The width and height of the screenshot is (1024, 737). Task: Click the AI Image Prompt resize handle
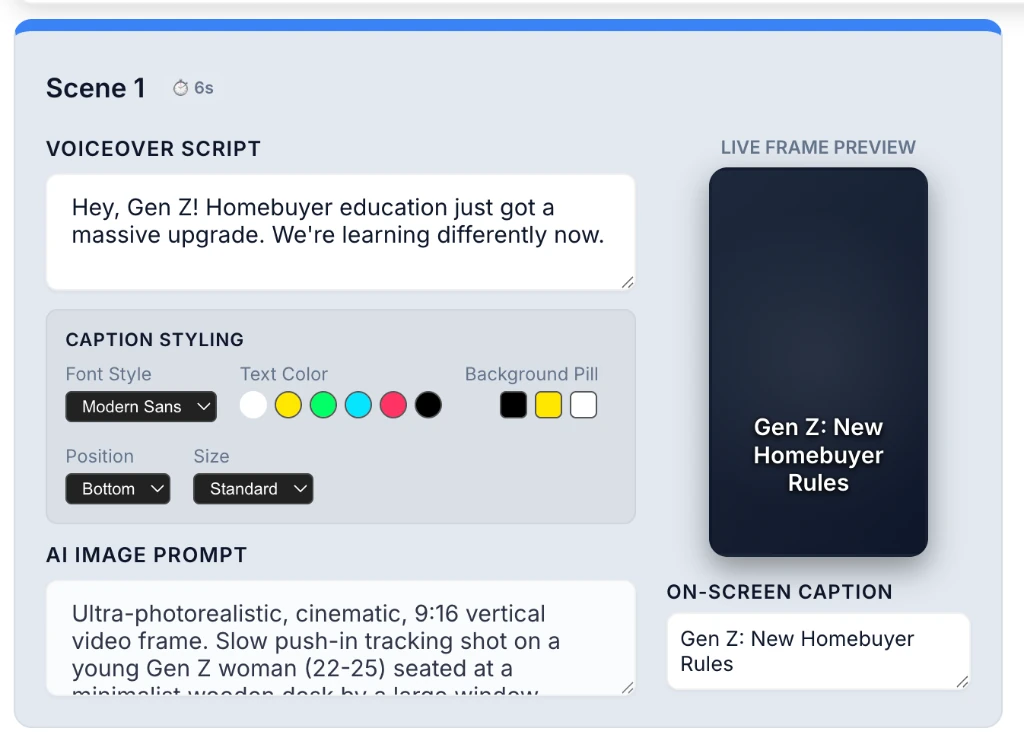pos(628,687)
